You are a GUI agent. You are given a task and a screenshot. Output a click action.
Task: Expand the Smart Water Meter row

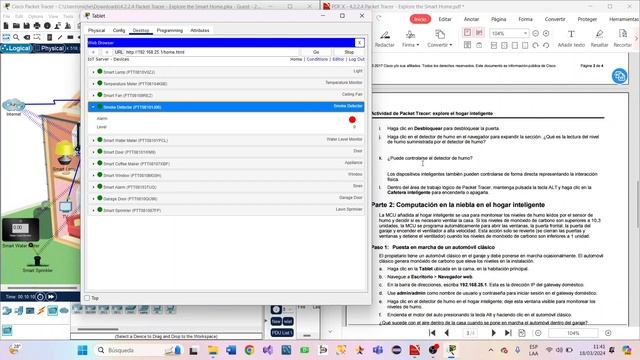point(226,140)
